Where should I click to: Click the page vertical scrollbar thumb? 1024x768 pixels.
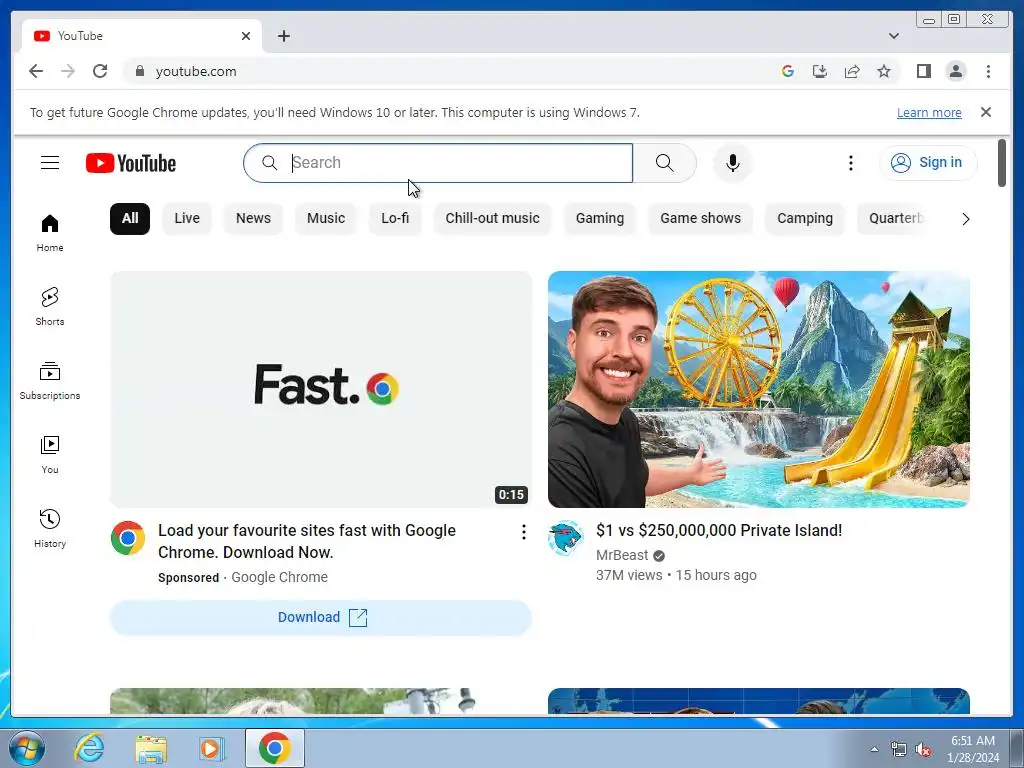(1002, 163)
